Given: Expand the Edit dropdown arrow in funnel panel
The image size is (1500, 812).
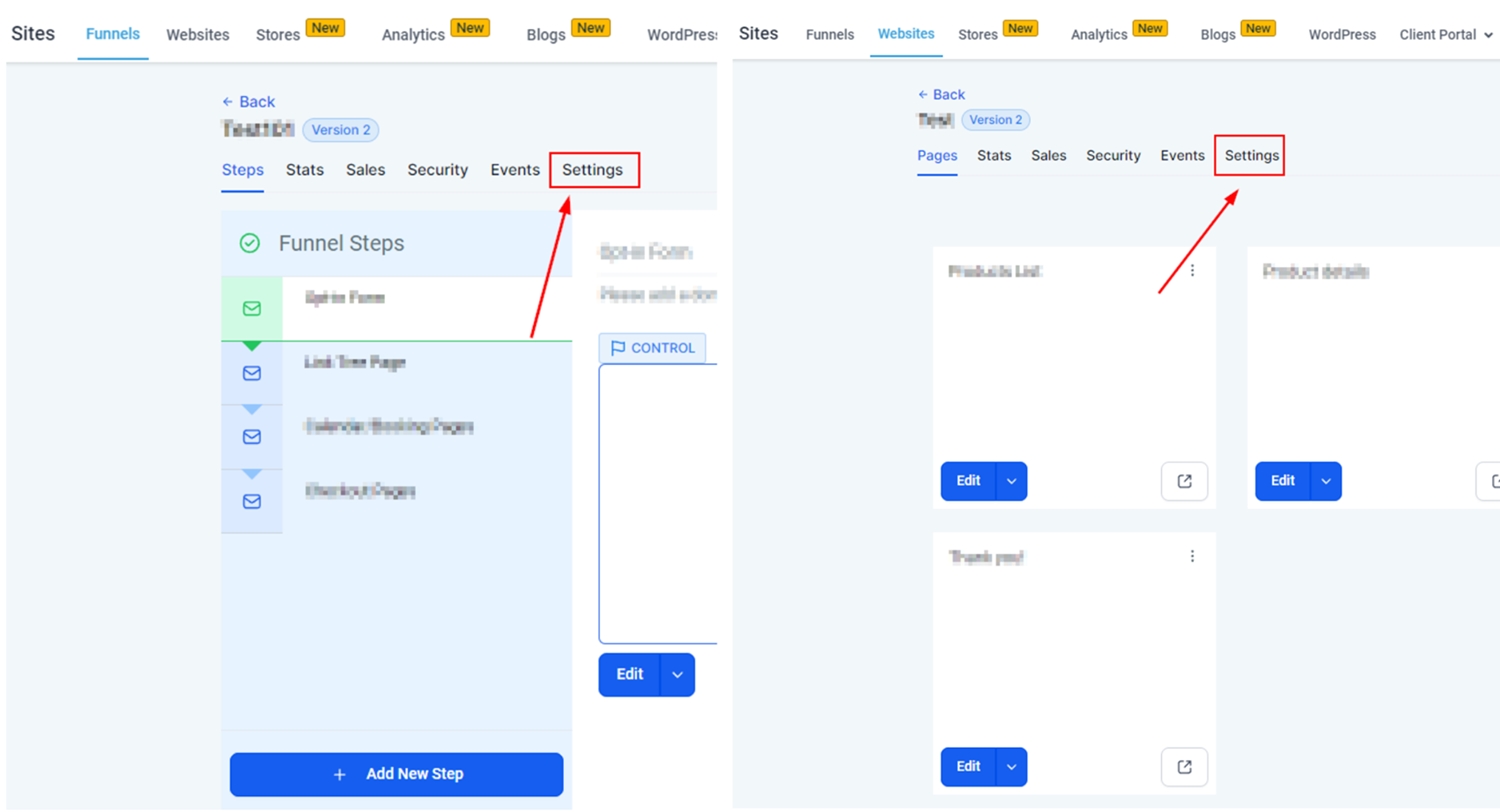Looking at the screenshot, I should click(x=677, y=675).
